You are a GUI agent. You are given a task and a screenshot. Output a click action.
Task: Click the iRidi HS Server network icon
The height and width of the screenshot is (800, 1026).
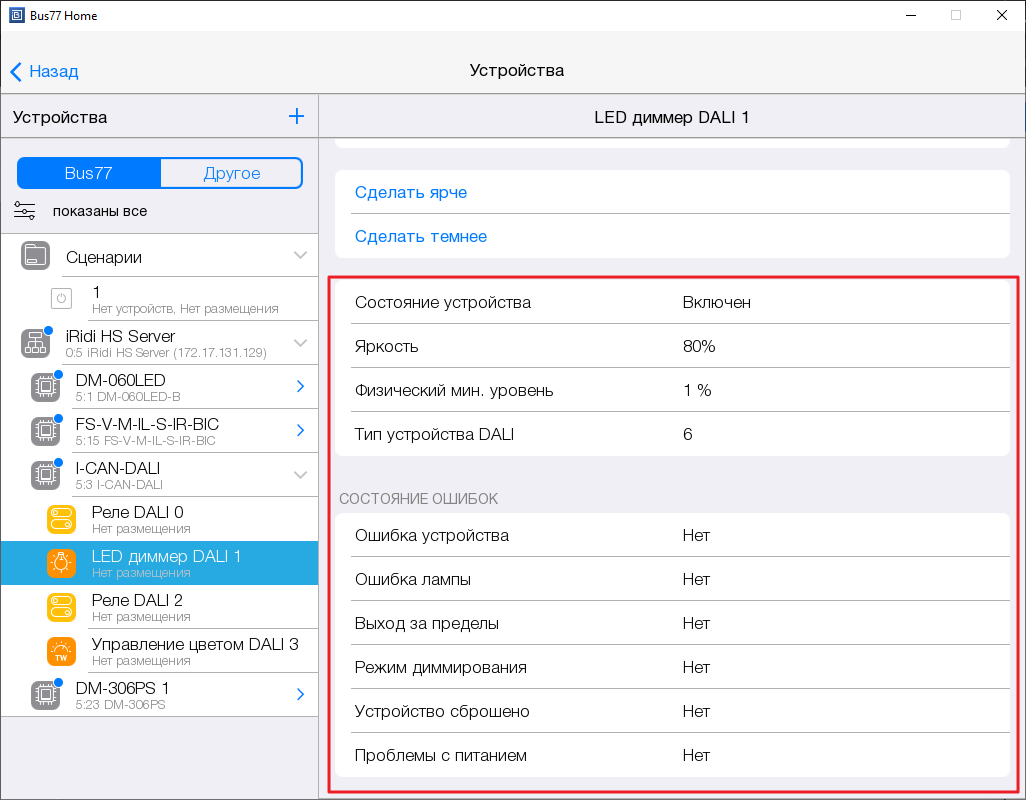[x=35, y=344]
